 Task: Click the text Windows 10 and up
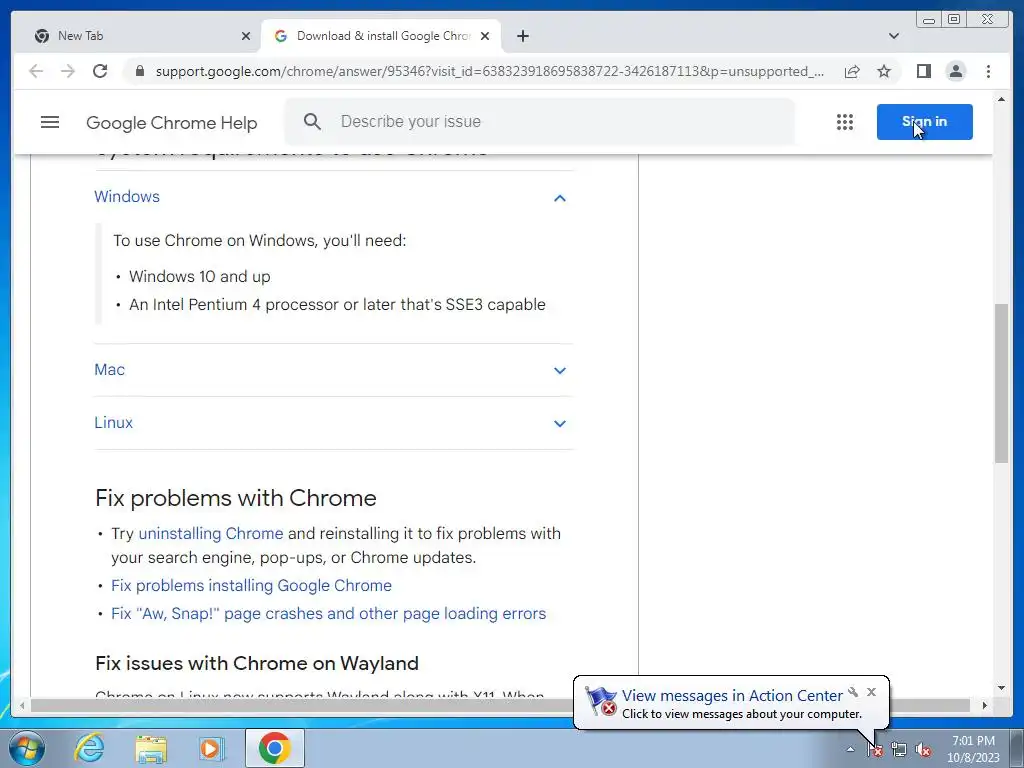pos(200,276)
